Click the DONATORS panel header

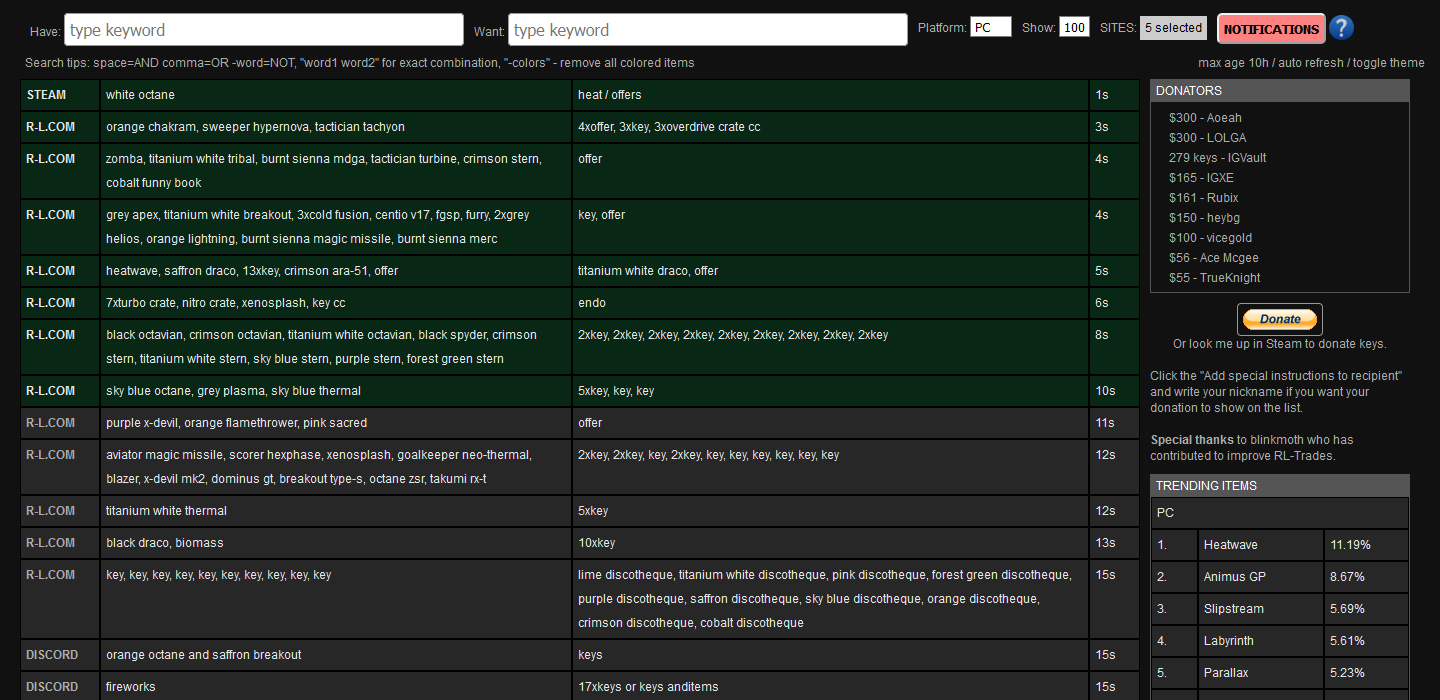coord(1280,91)
